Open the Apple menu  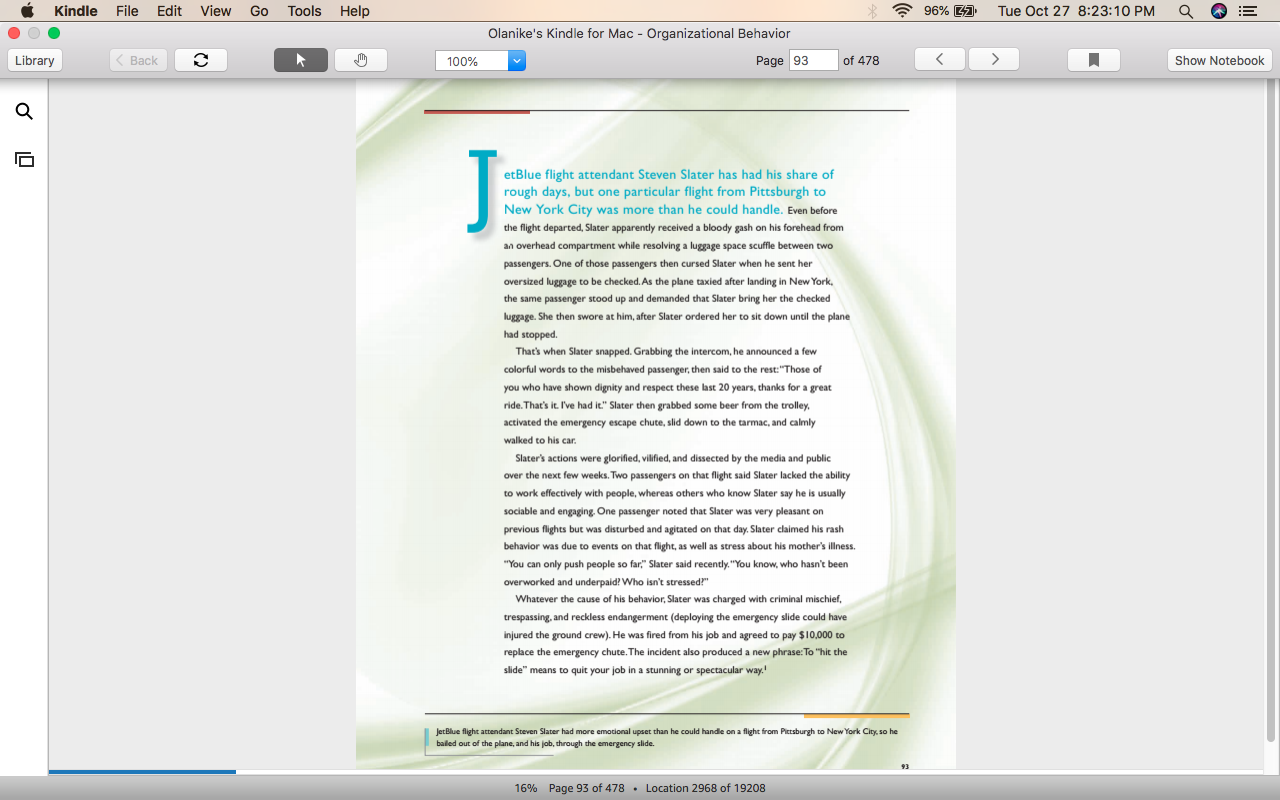pos(27,11)
